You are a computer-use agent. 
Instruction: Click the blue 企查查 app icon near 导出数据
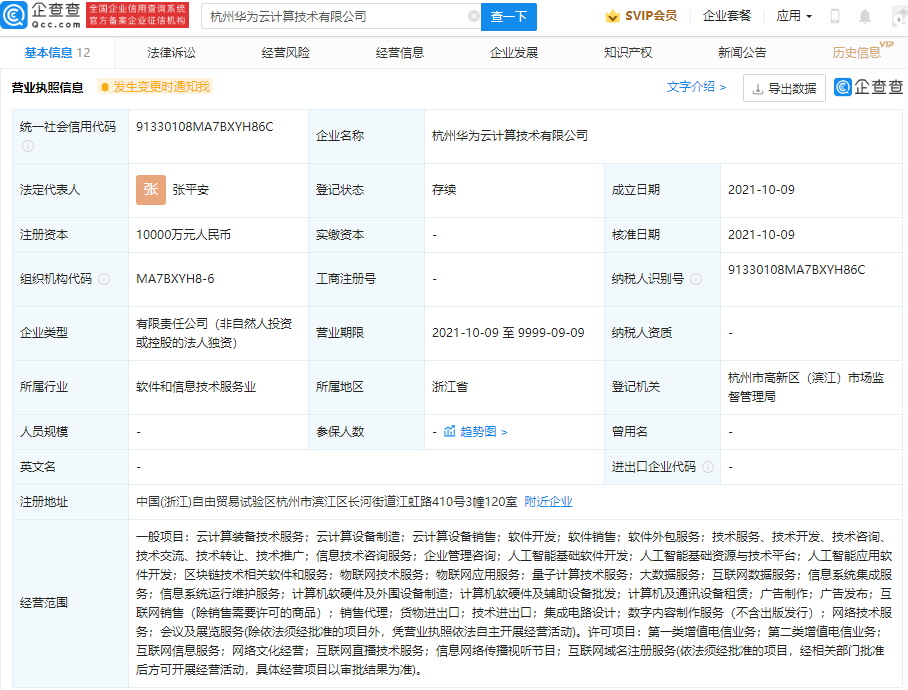843,88
